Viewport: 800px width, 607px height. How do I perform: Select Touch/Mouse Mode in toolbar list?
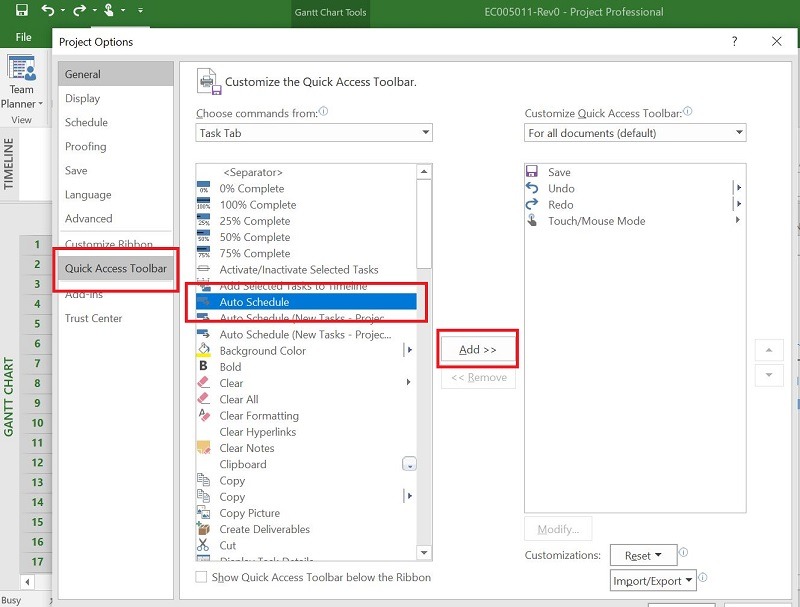(x=635, y=221)
